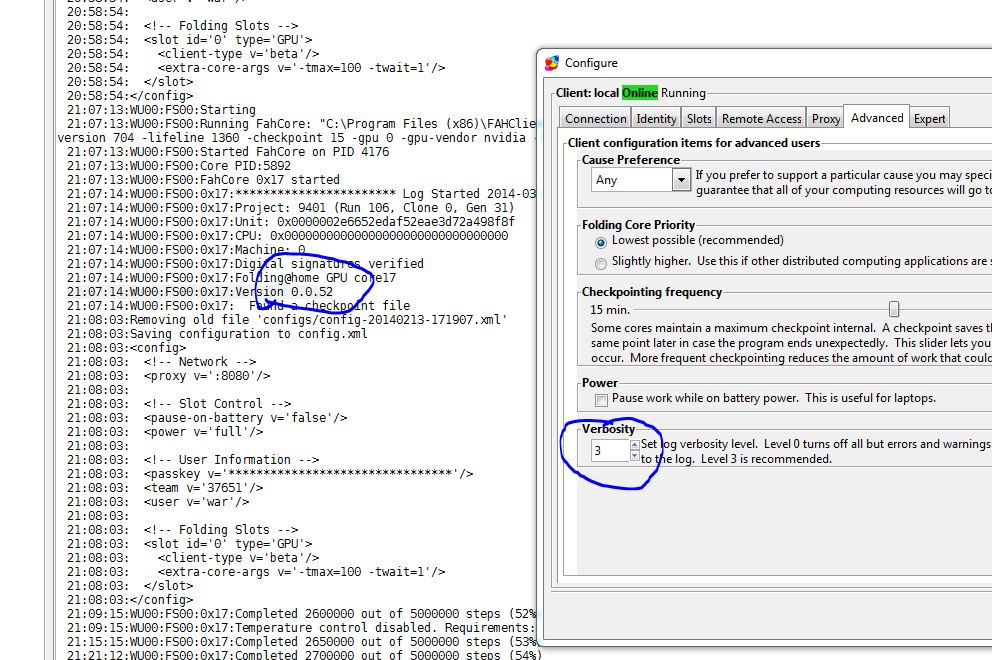The image size is (992, 660).
Task: Click log line 'Core PID:5892'
Action: tap(179, 166)
